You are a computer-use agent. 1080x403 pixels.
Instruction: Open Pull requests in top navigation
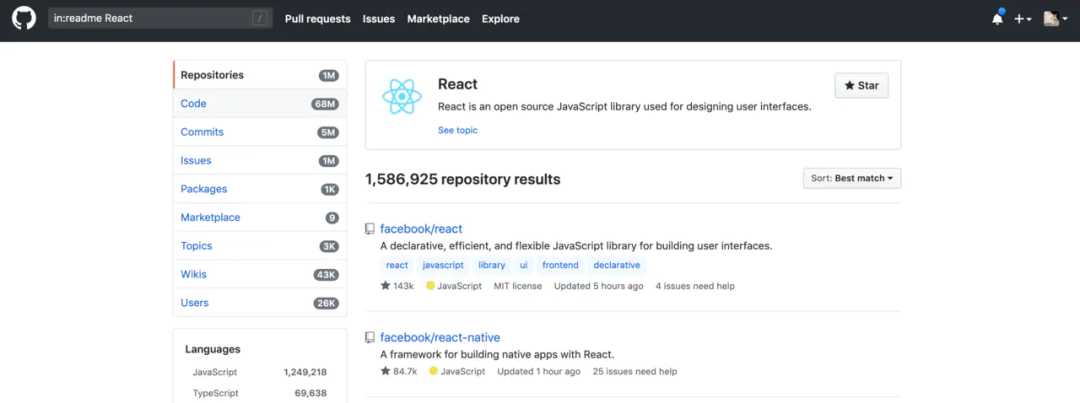pos(317,19)
